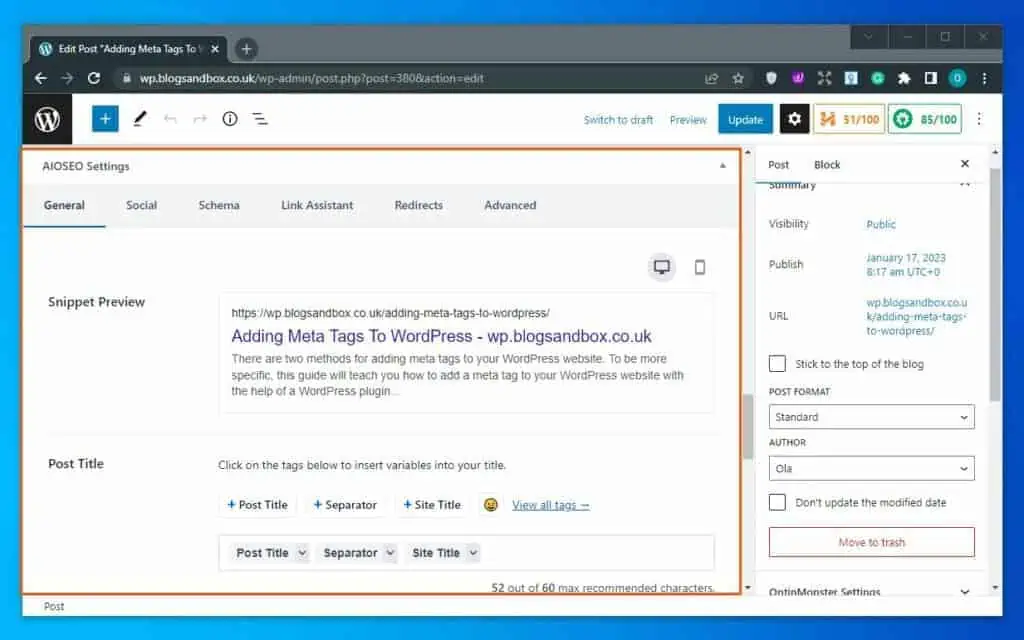
Task: Open the WordPress logo menu
Action: coord(48,118)
